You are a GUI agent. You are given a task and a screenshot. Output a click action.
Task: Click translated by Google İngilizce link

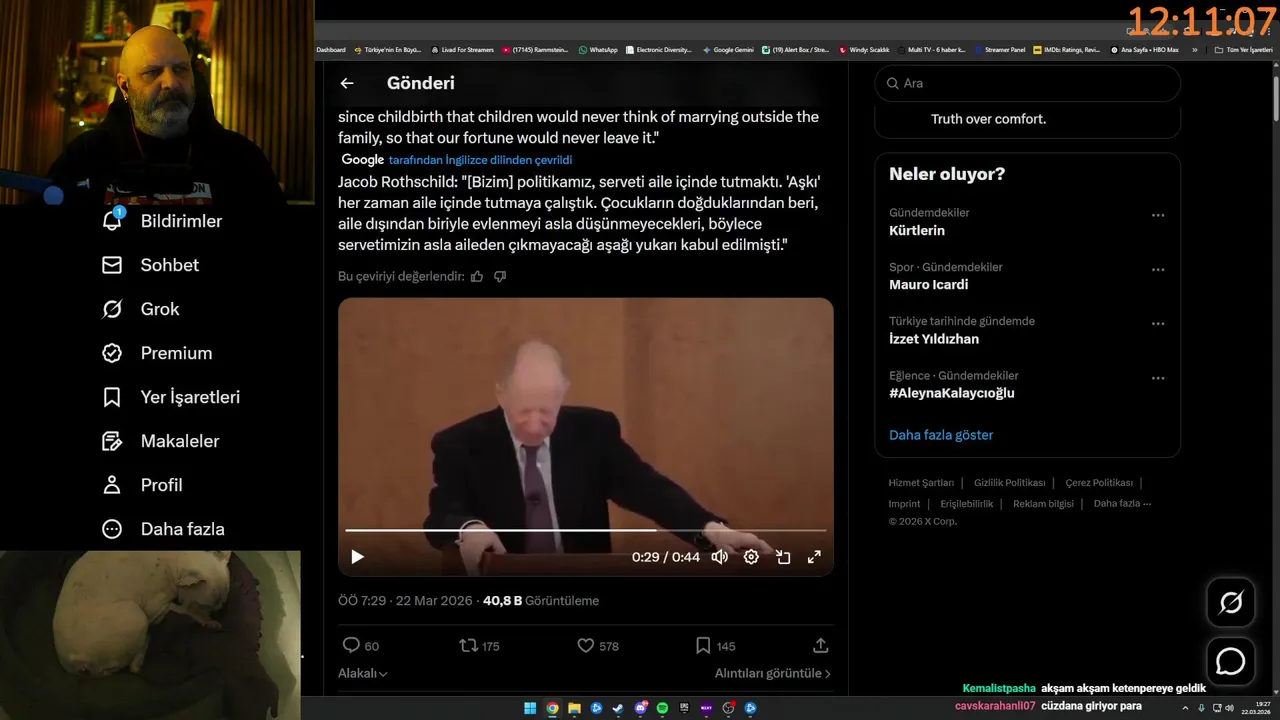point(480,160)
